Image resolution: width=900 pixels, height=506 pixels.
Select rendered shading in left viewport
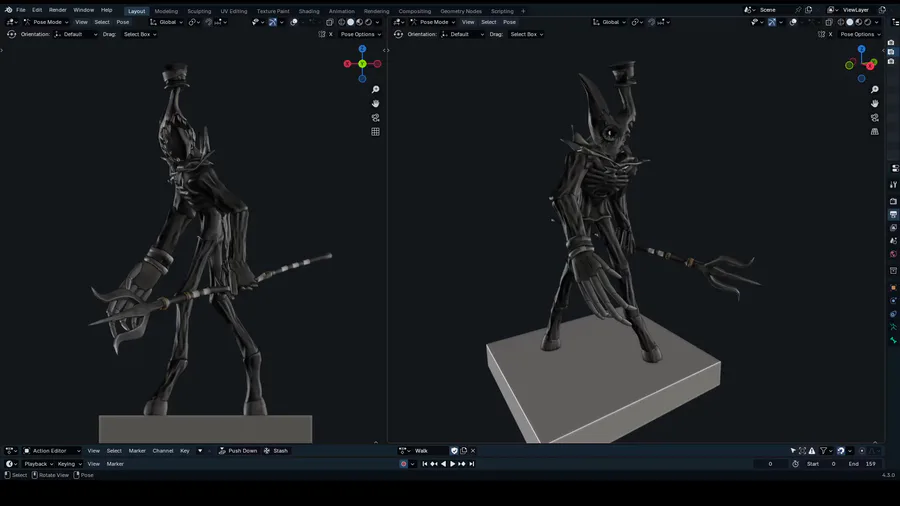368,22
